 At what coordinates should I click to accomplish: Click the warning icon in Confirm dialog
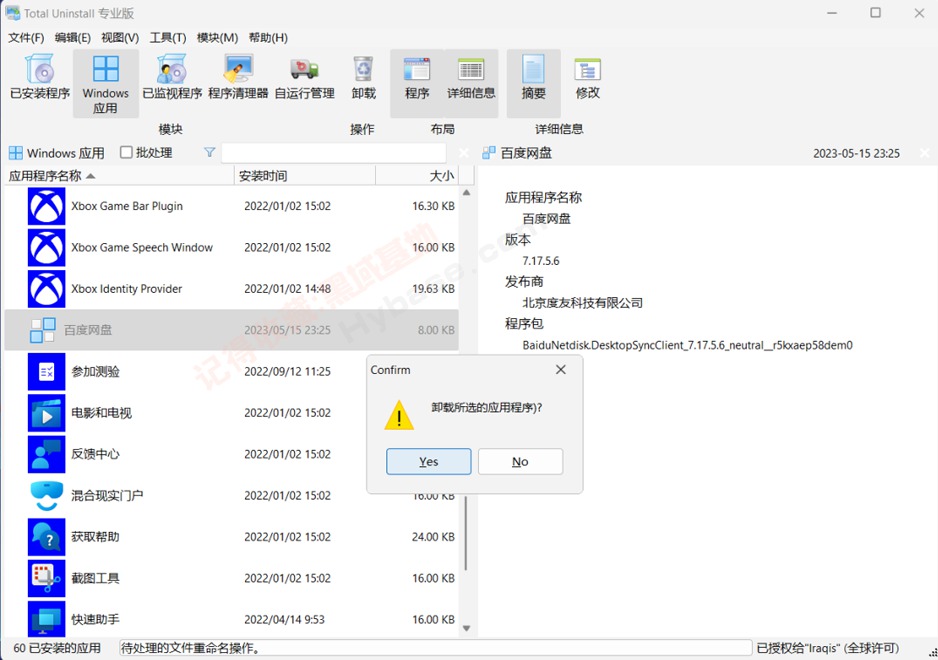(x=399, y=415)
